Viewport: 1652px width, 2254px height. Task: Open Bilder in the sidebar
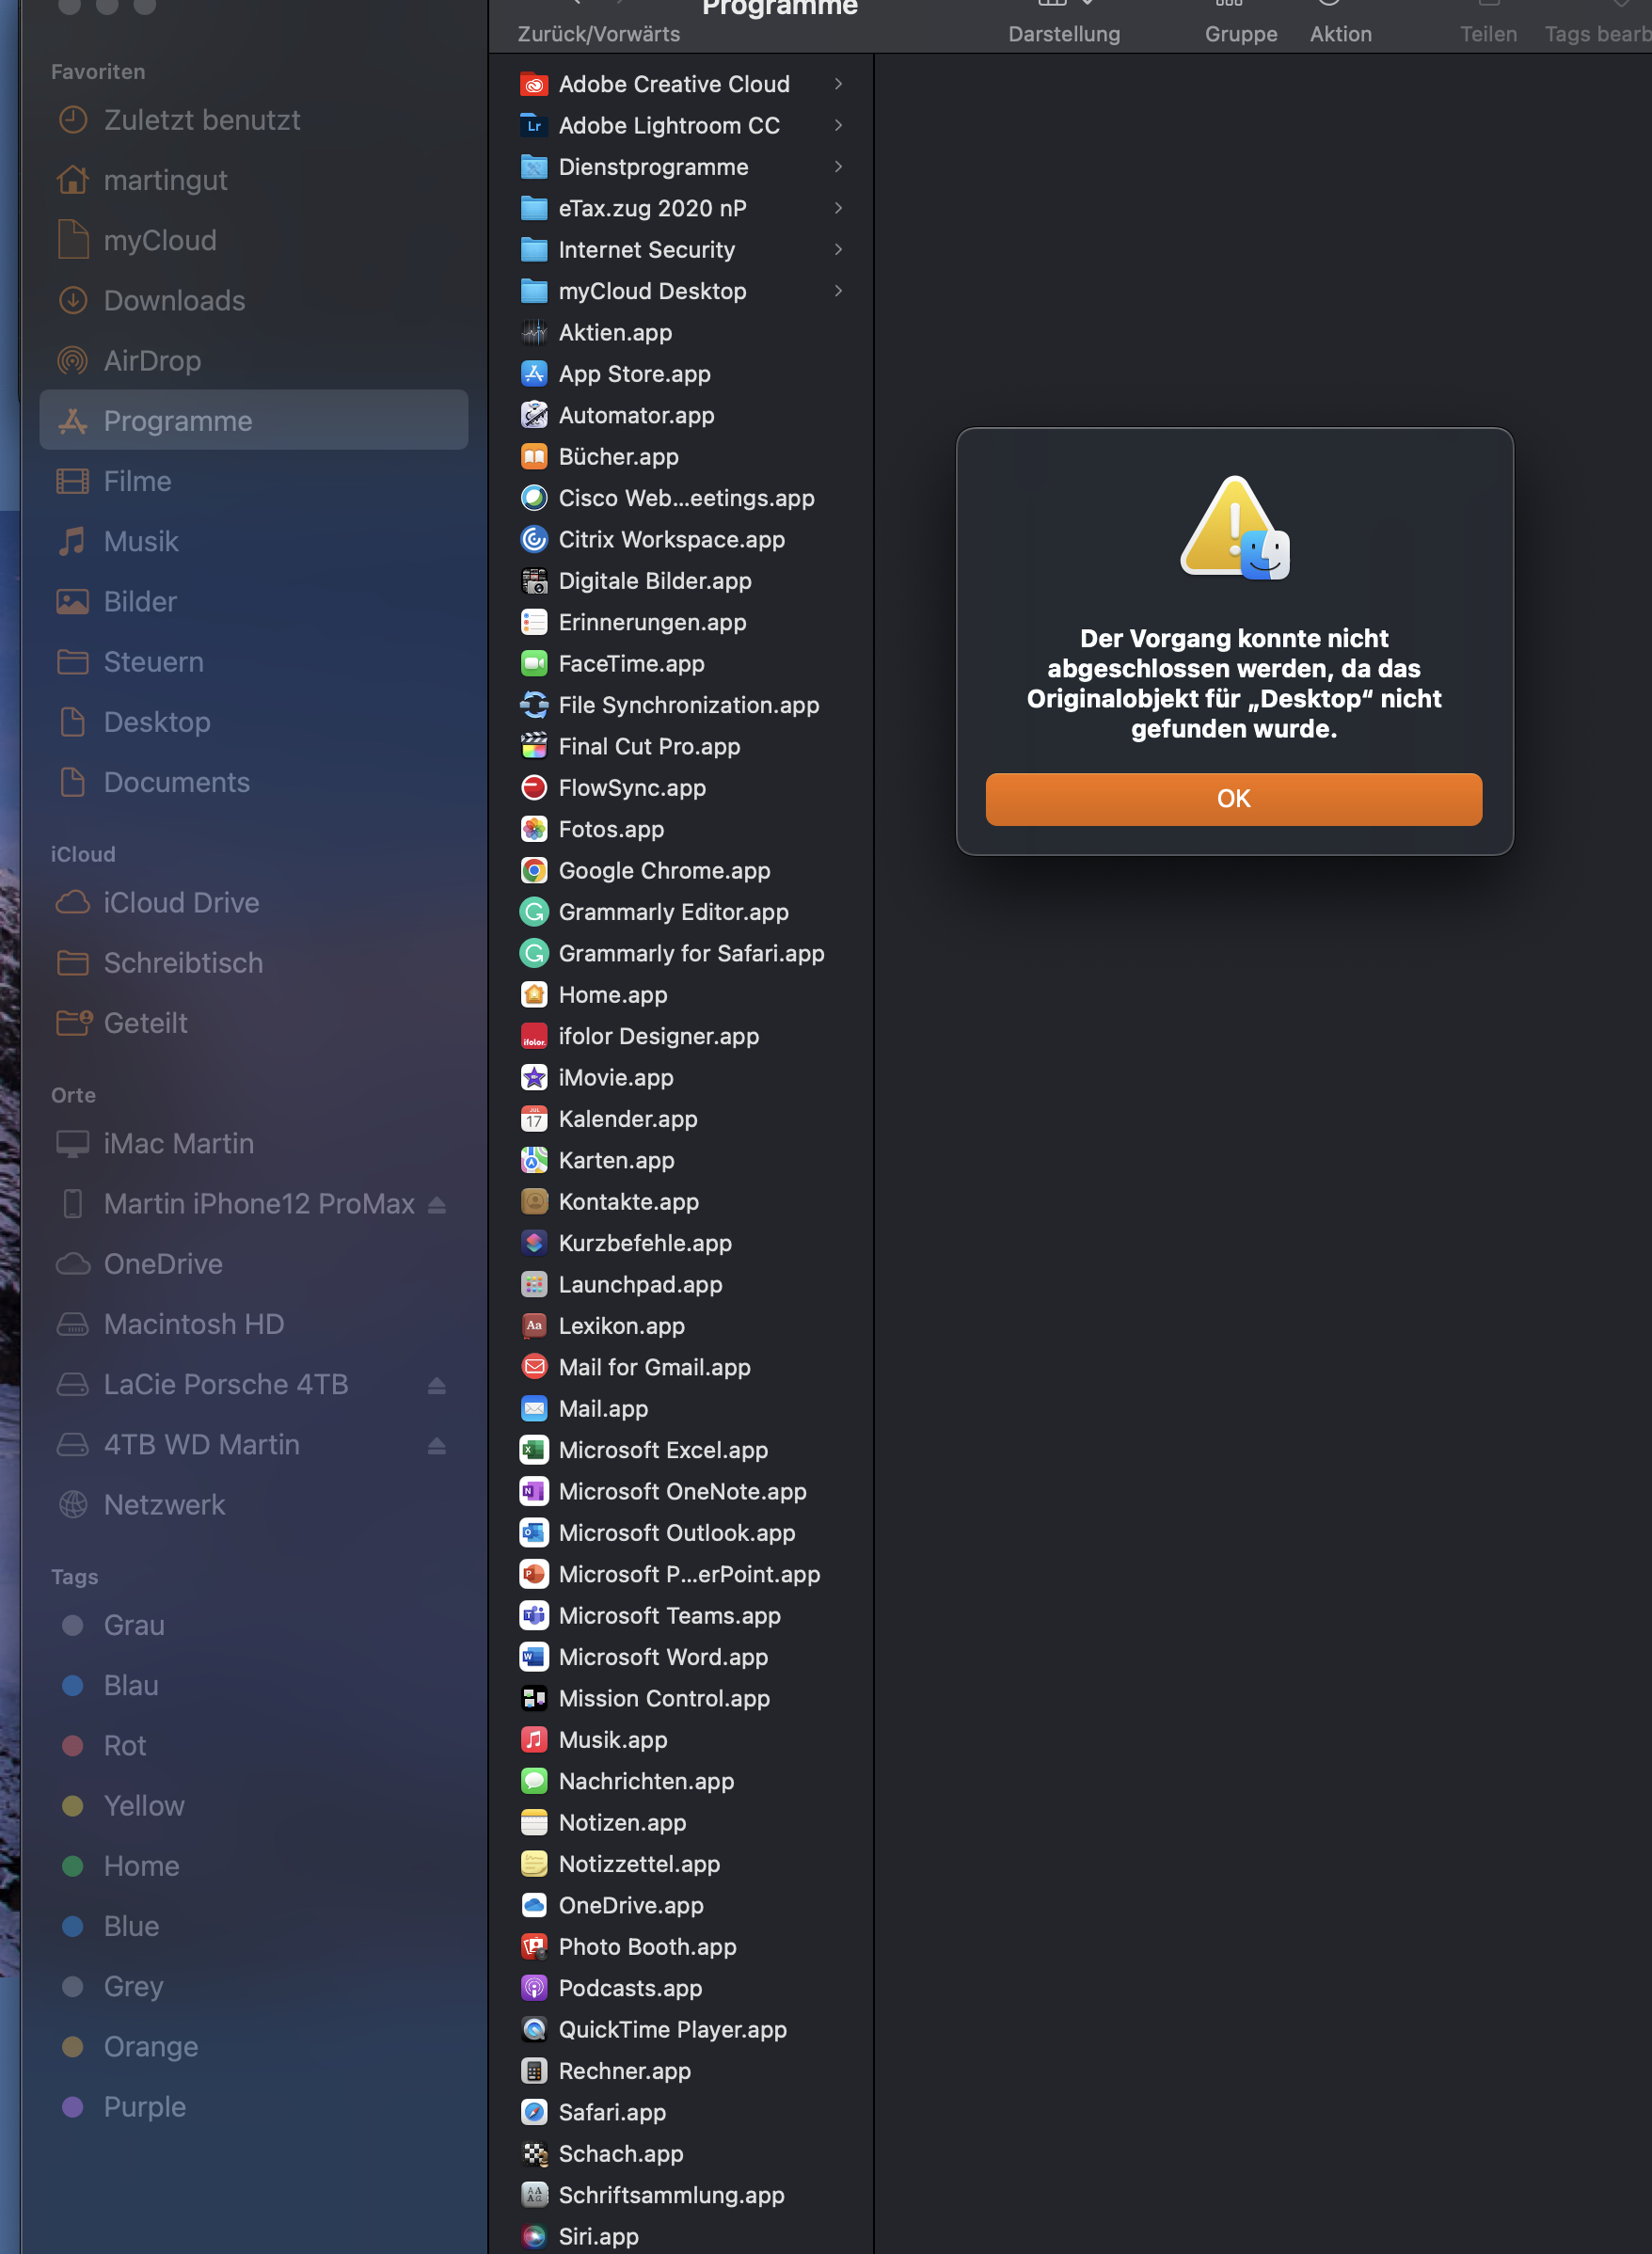click(254, 602)
